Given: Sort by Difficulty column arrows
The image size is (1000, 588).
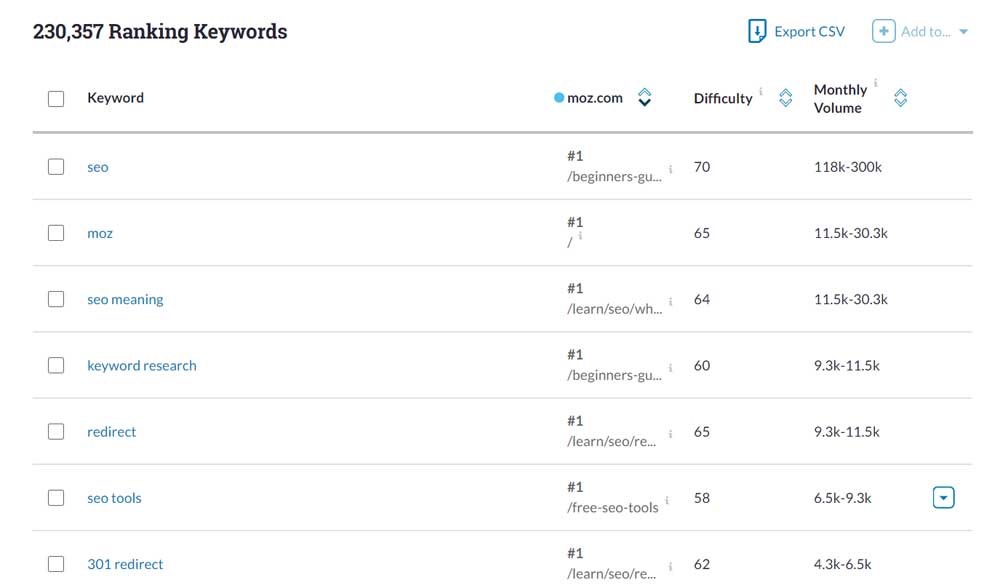Looking at the screenshot, I should [x=786, y=98].
